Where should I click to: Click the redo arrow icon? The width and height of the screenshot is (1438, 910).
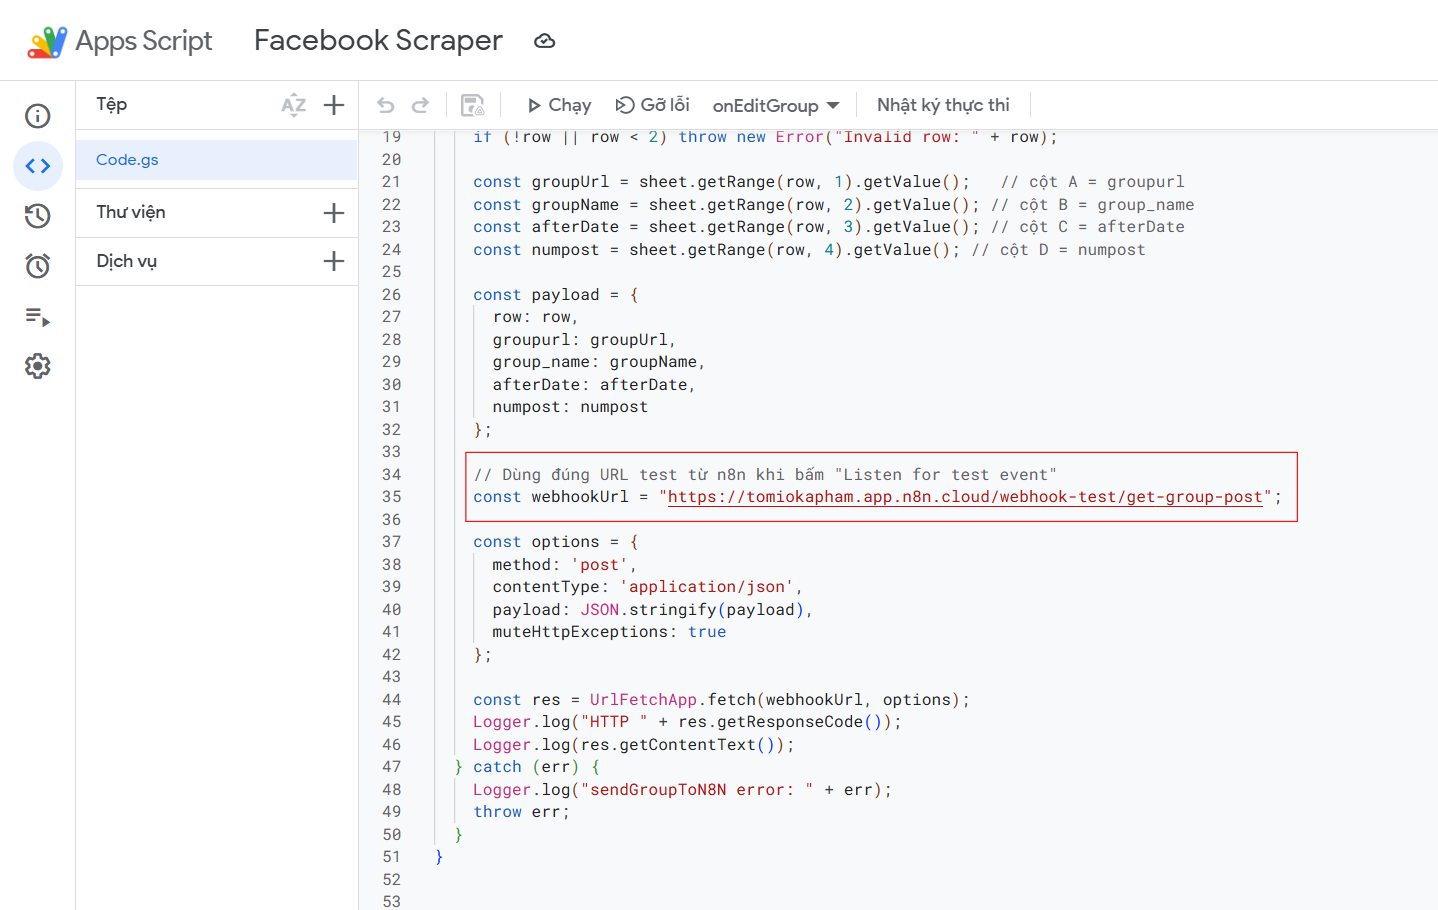click(421, 105)
